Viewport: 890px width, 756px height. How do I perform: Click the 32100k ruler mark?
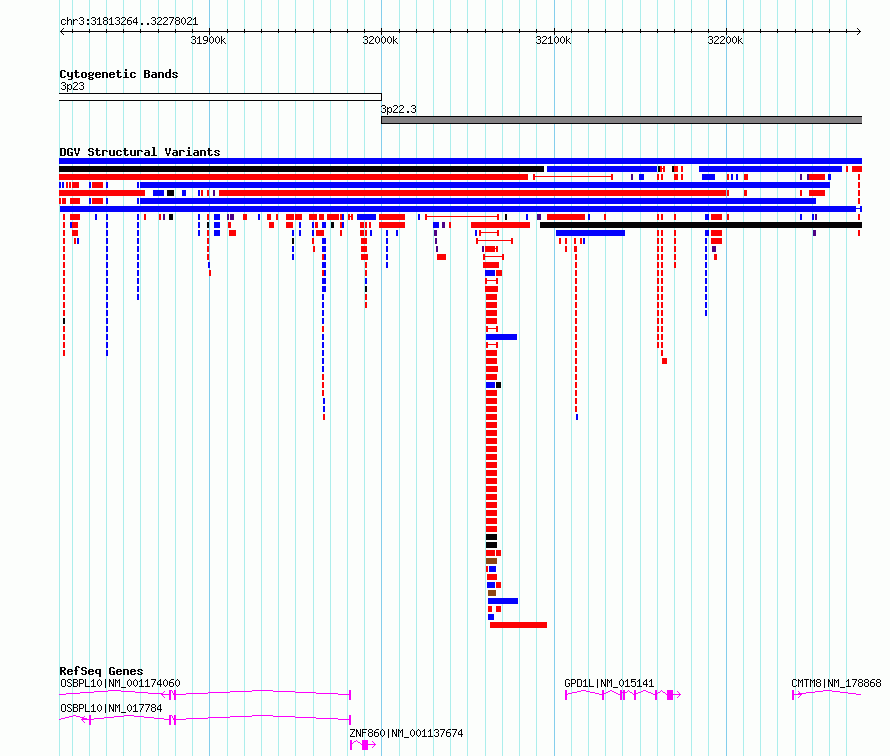553,40
